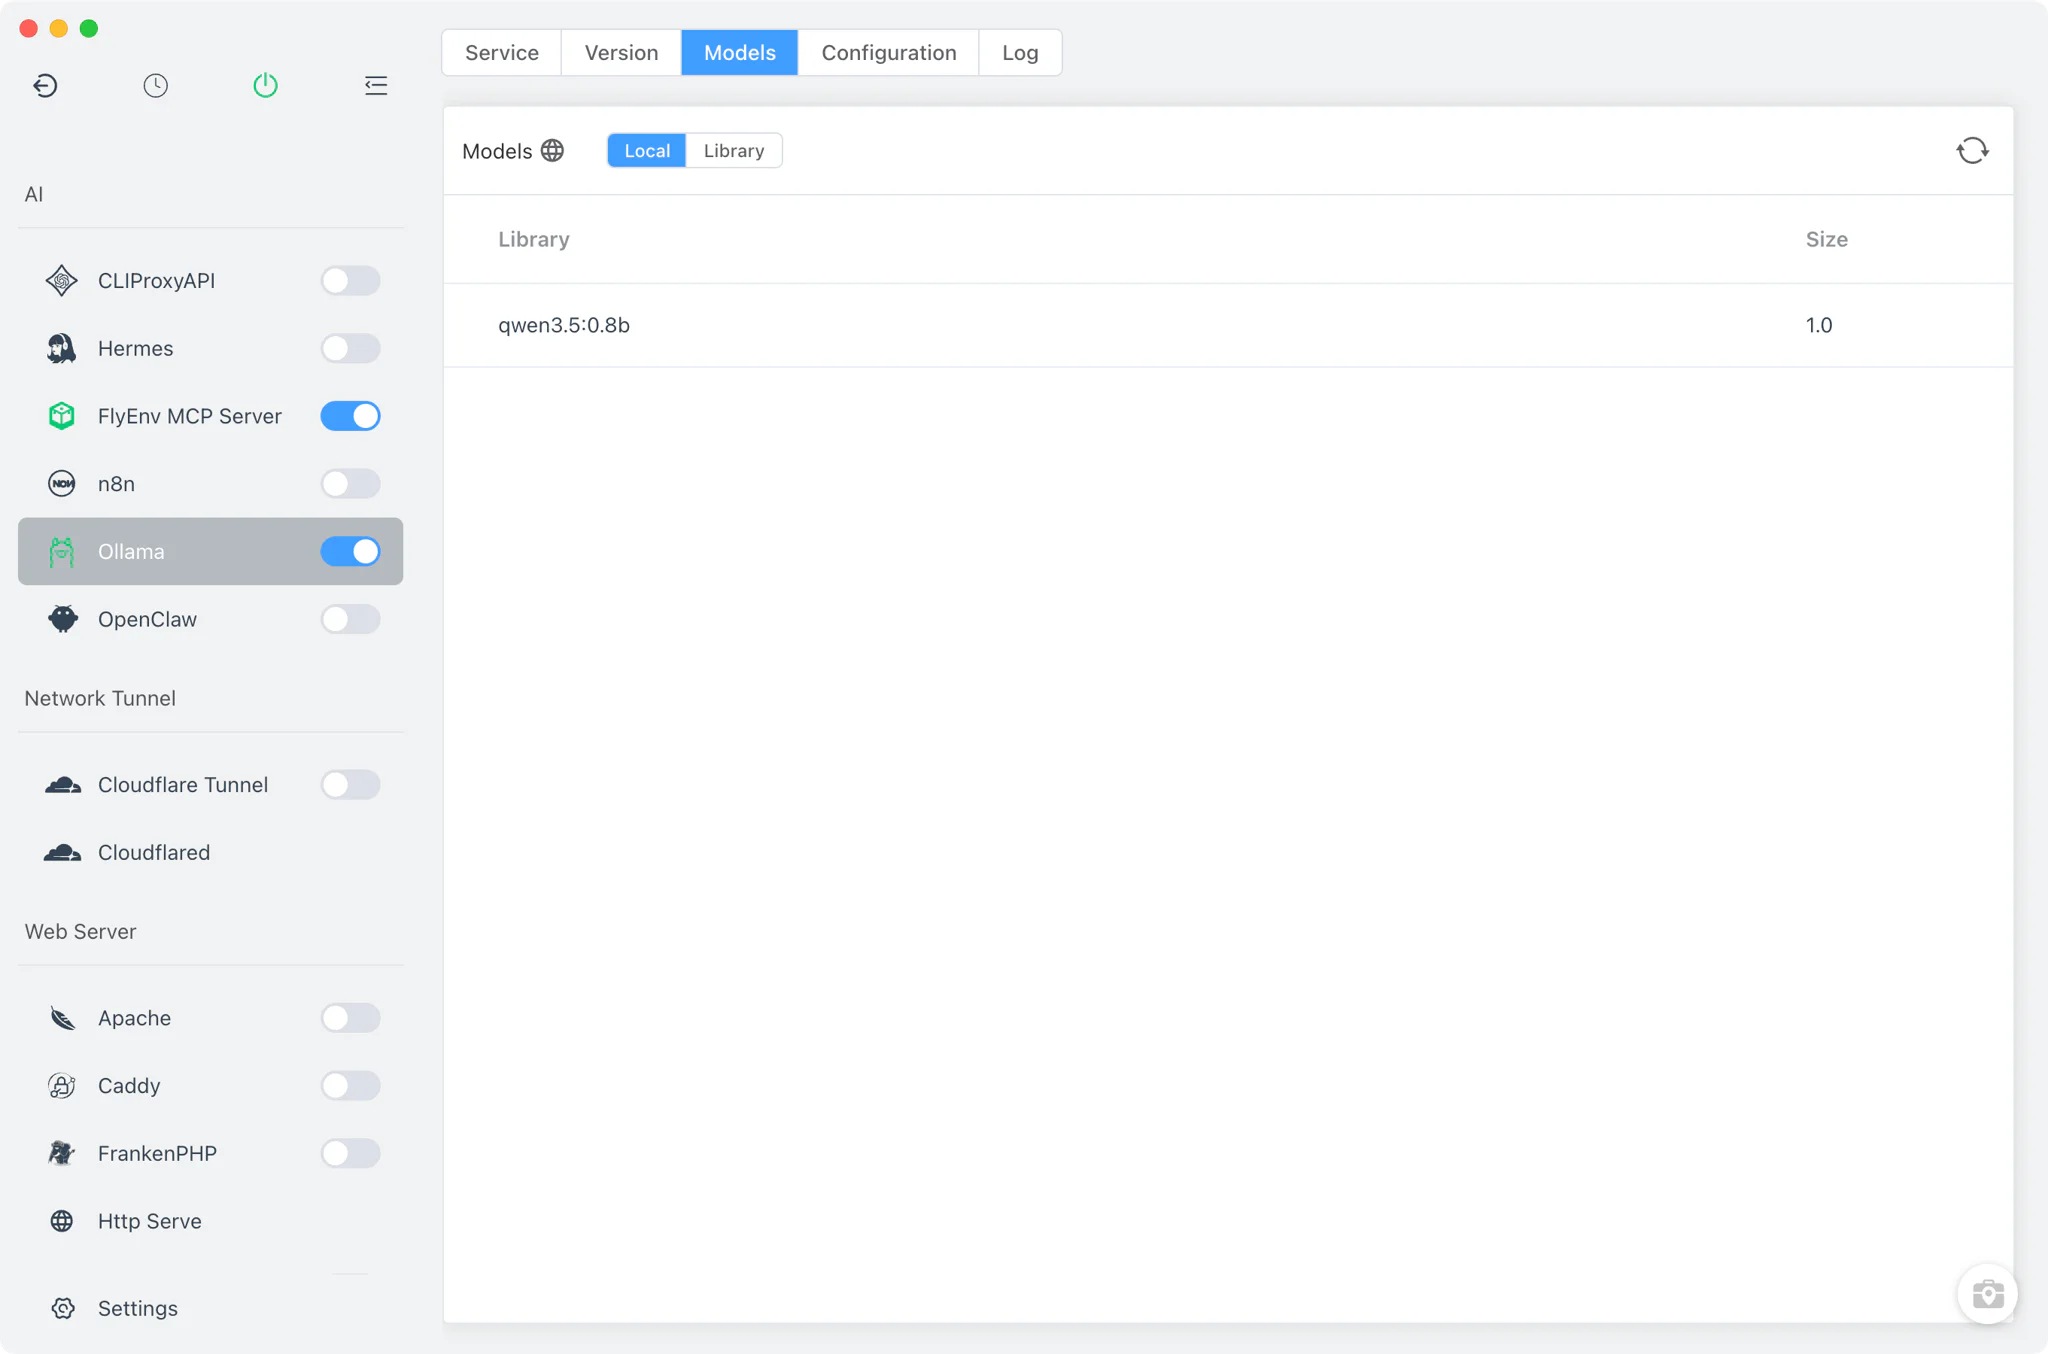This screenshot has width=2048, height=1354.
Task: Enable the CLIProxyAPI switch
Action: coord(350,281)
